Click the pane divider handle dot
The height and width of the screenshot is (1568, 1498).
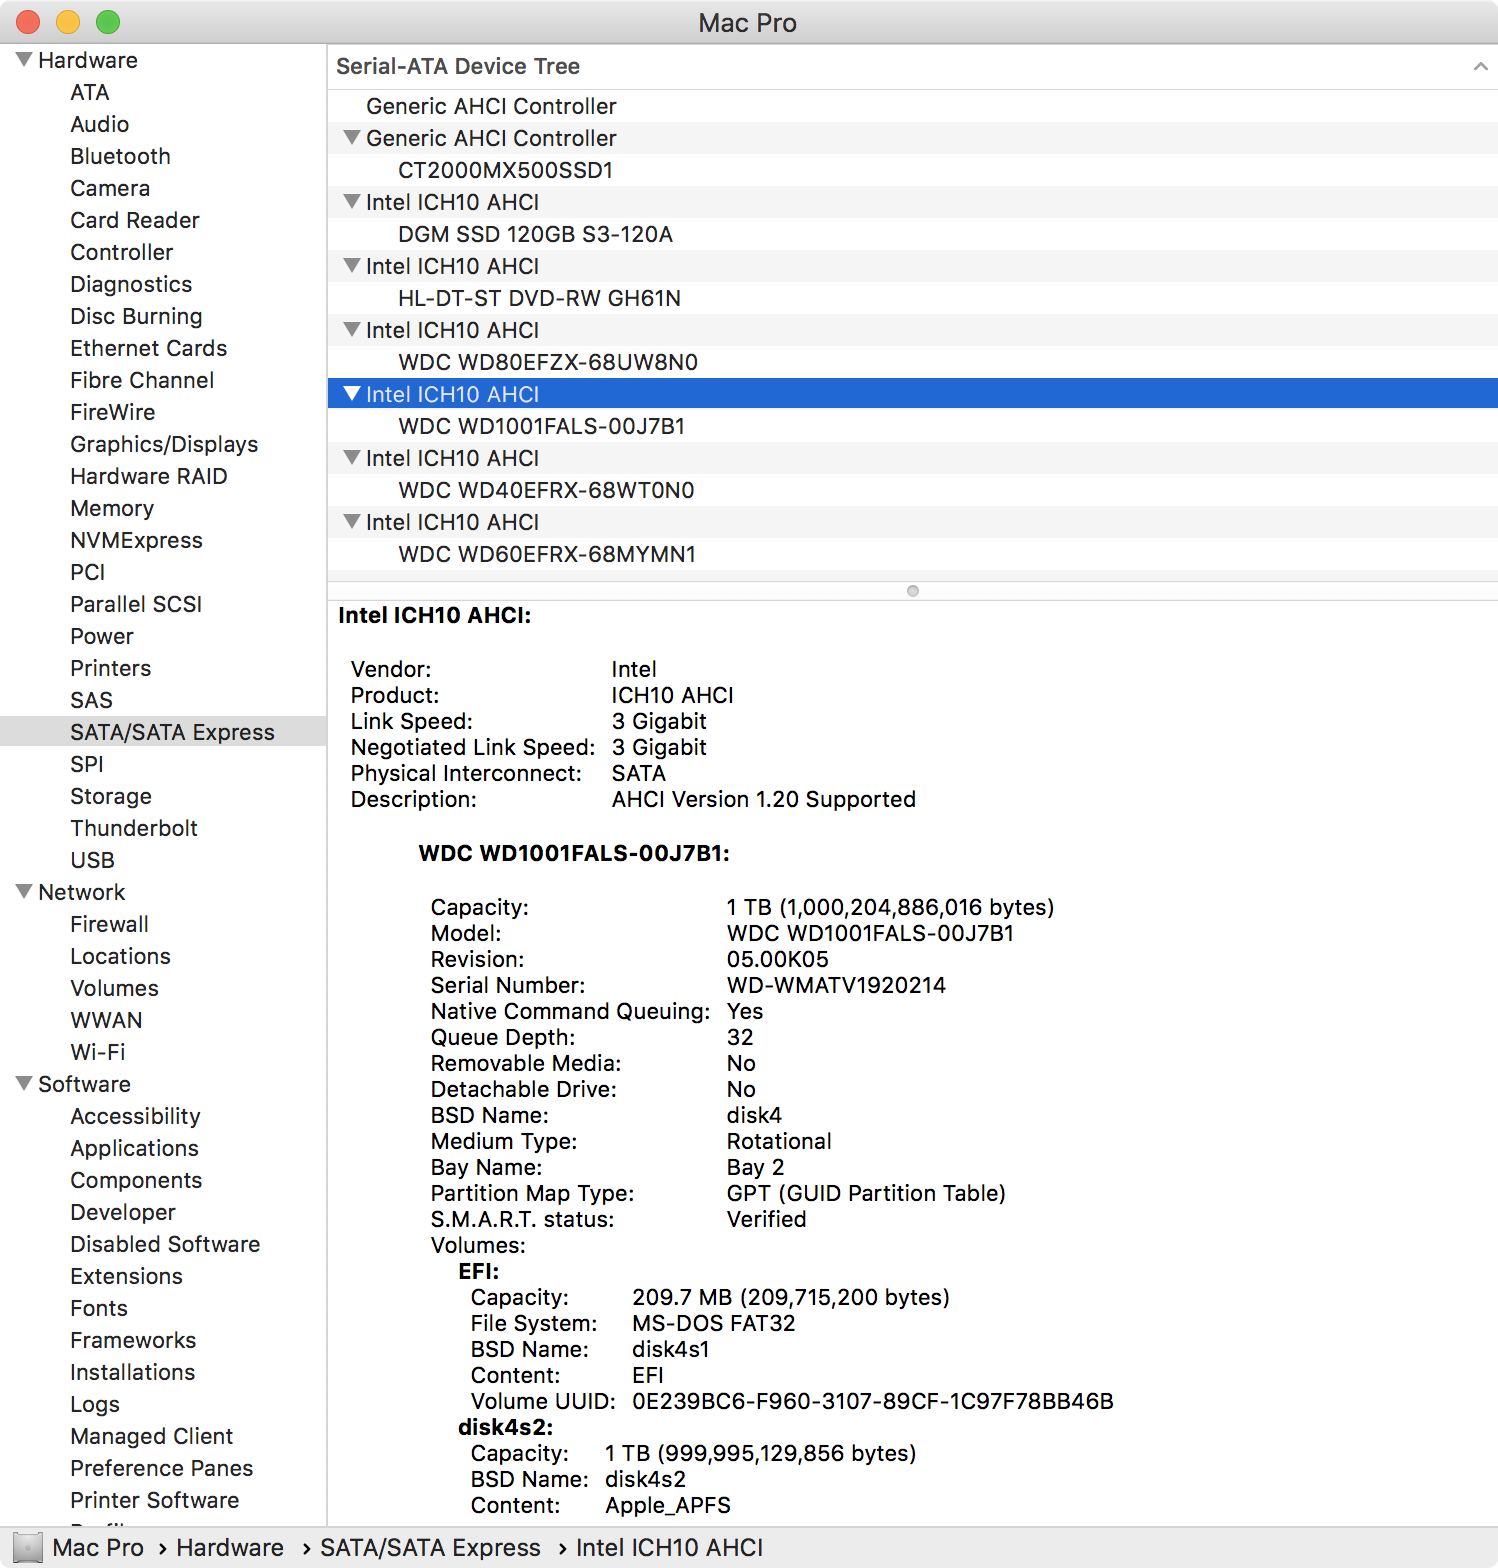point(913,591)
